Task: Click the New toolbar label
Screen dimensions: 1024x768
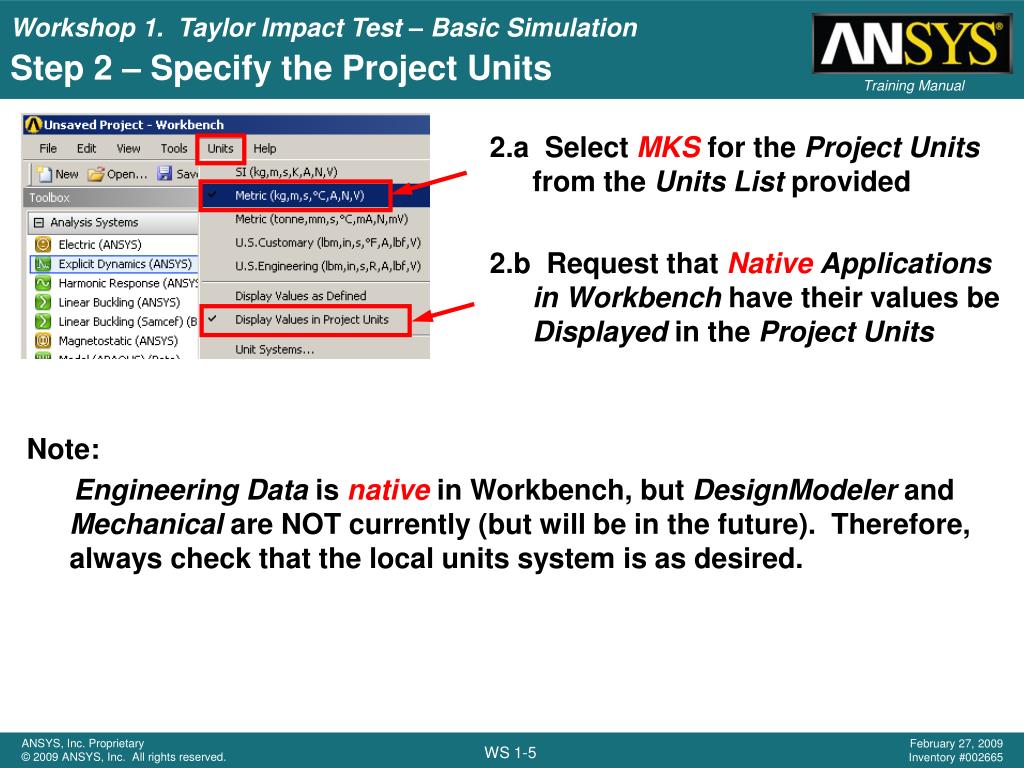Action: [67, 174]
